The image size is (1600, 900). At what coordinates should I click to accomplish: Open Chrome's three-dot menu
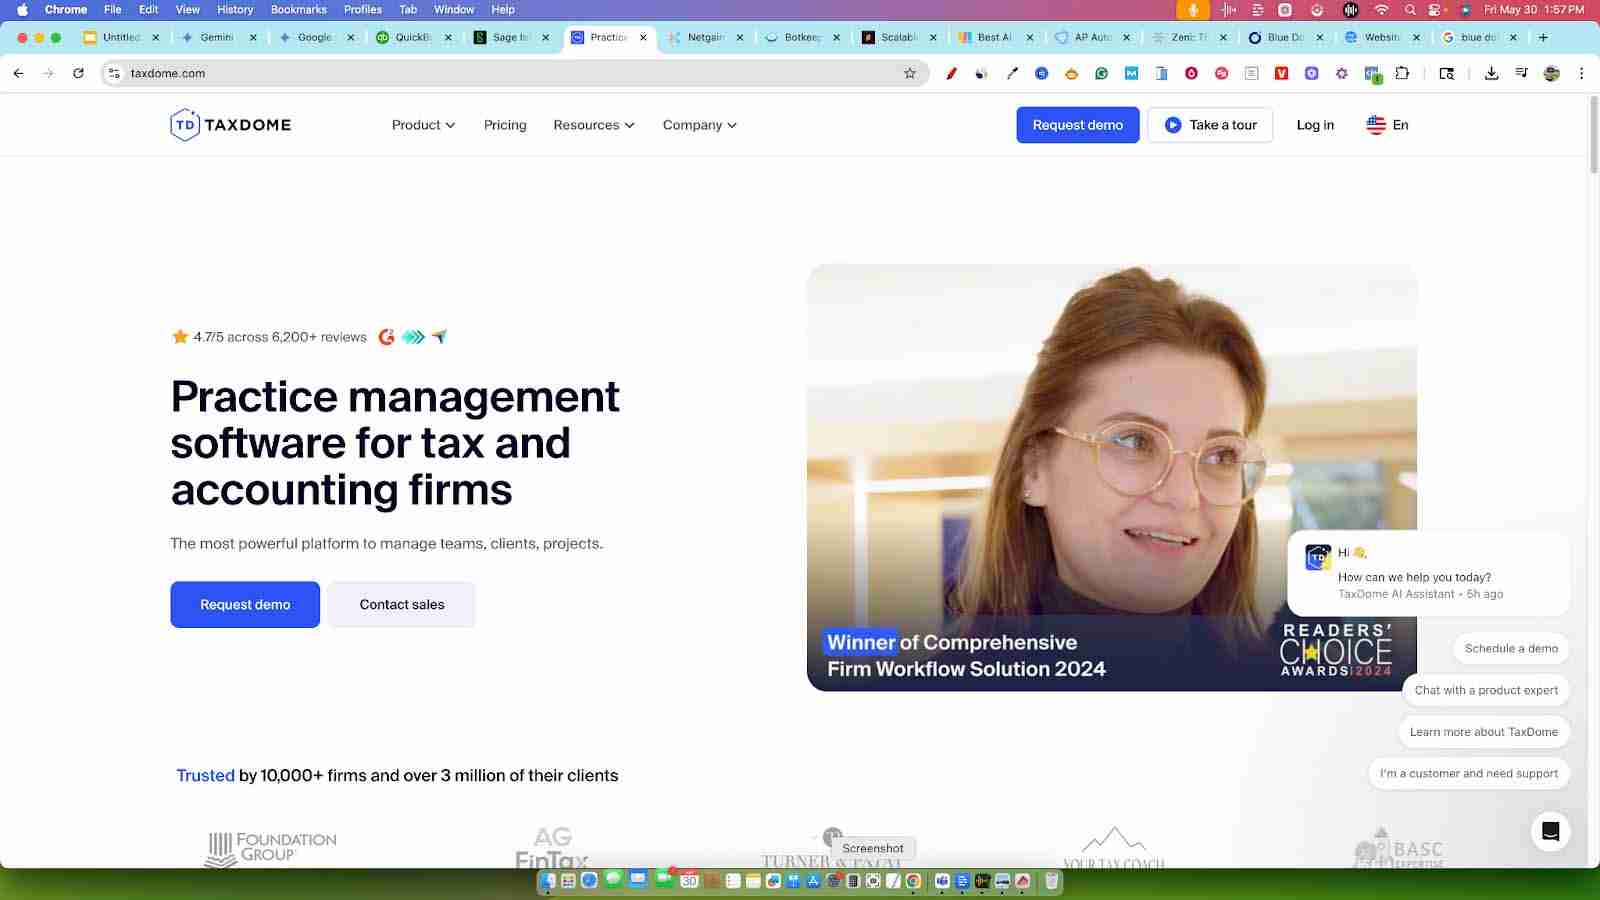pyautogui.click(x=1581, y=73)
